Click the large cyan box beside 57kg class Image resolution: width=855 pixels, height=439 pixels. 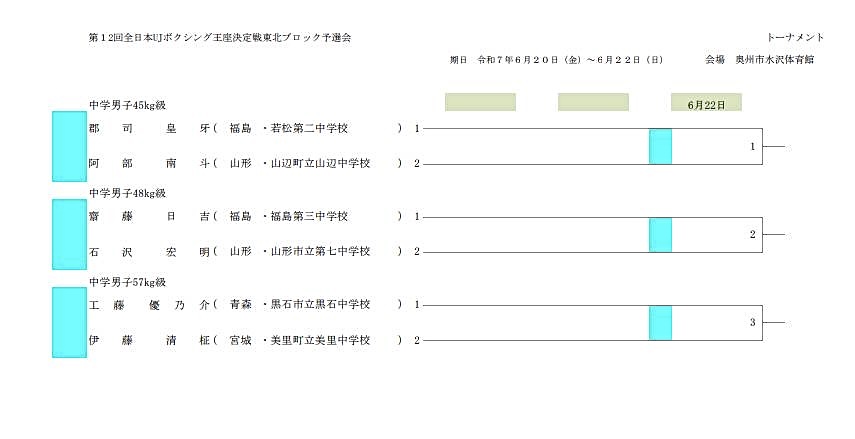click(69, 322)
